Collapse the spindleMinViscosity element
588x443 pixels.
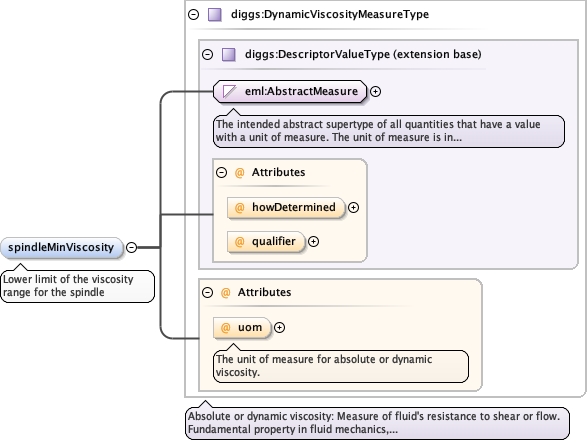pyautogui.click(x=131, y=248)
